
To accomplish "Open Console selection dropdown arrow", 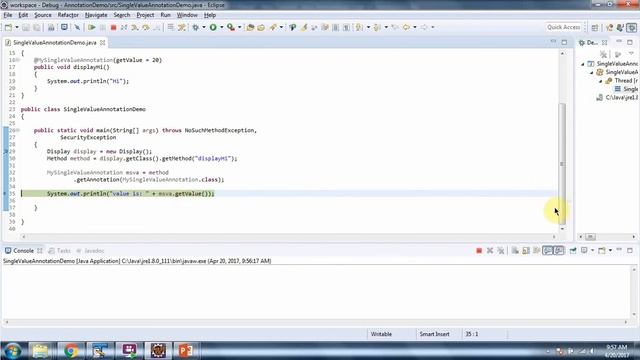I will point(592,250).
